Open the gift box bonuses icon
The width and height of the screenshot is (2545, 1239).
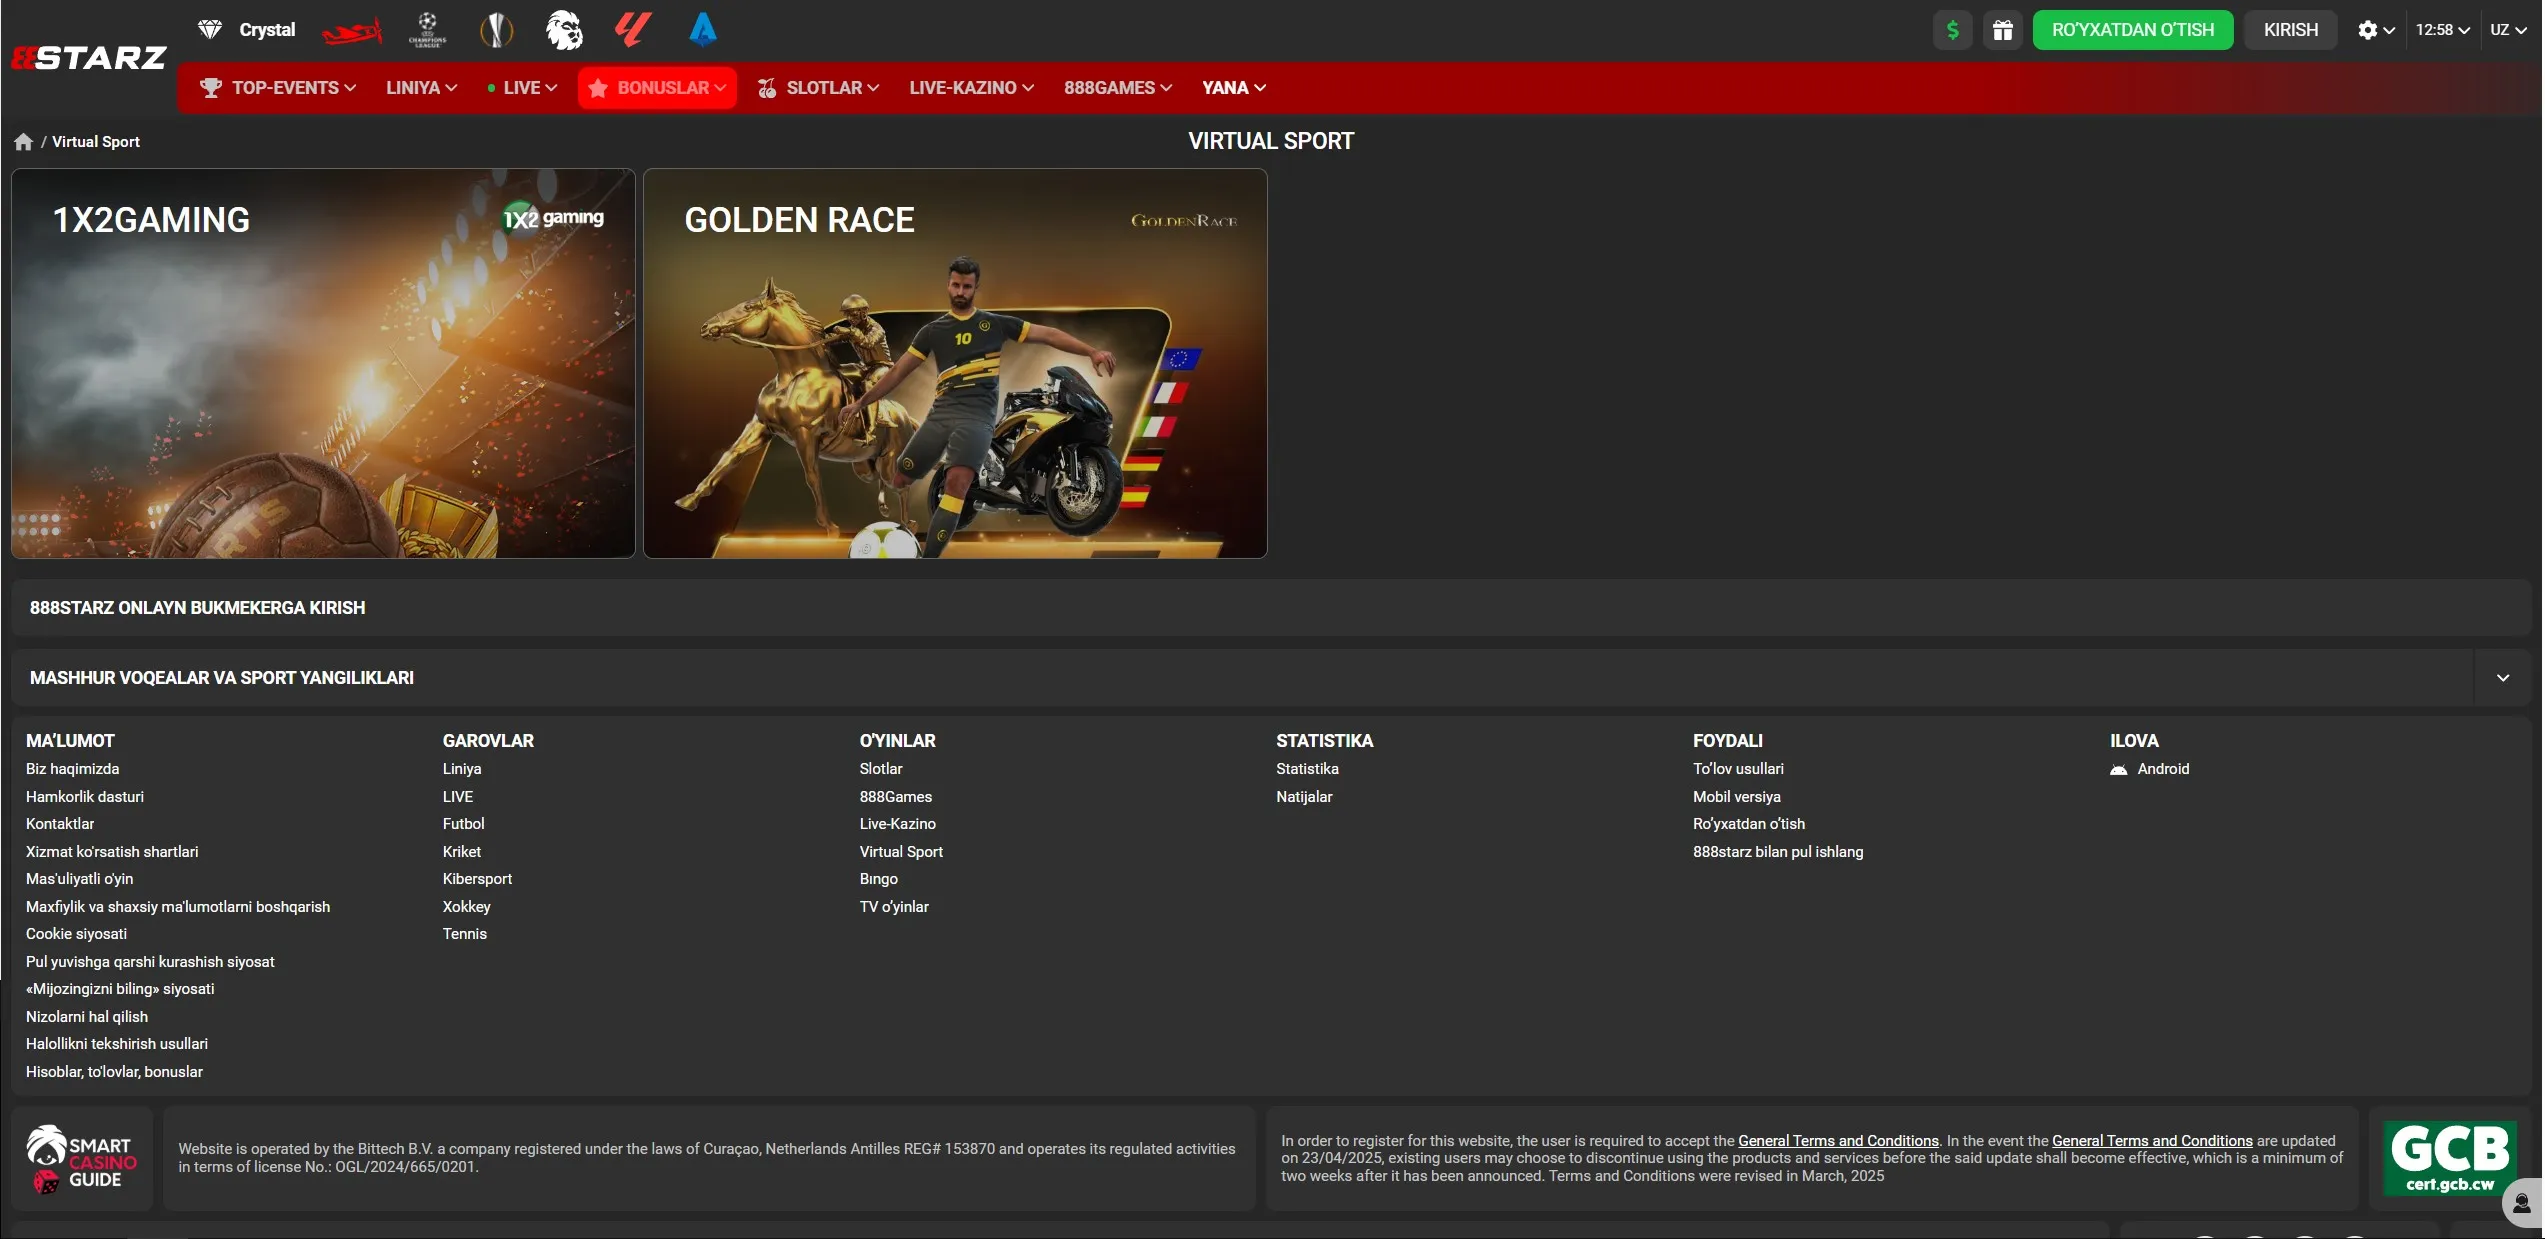pos(2002,30)
